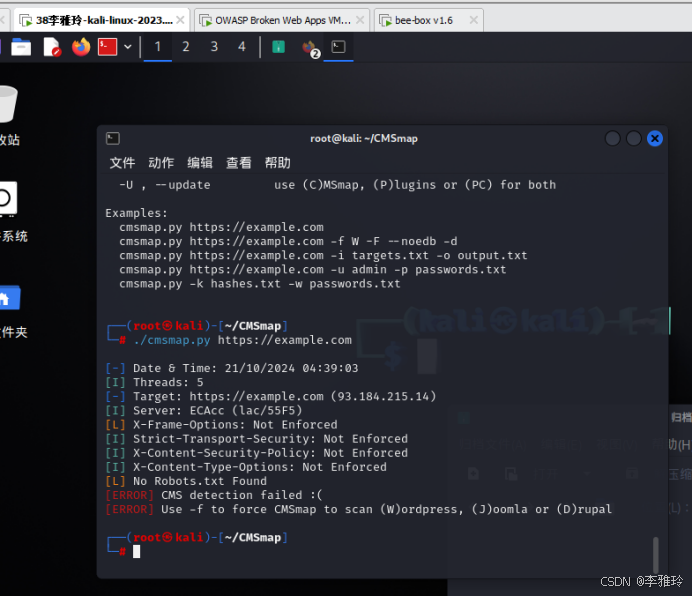Click the ./cmsmap.py command text
692x596 pixels.
(172, 340)
